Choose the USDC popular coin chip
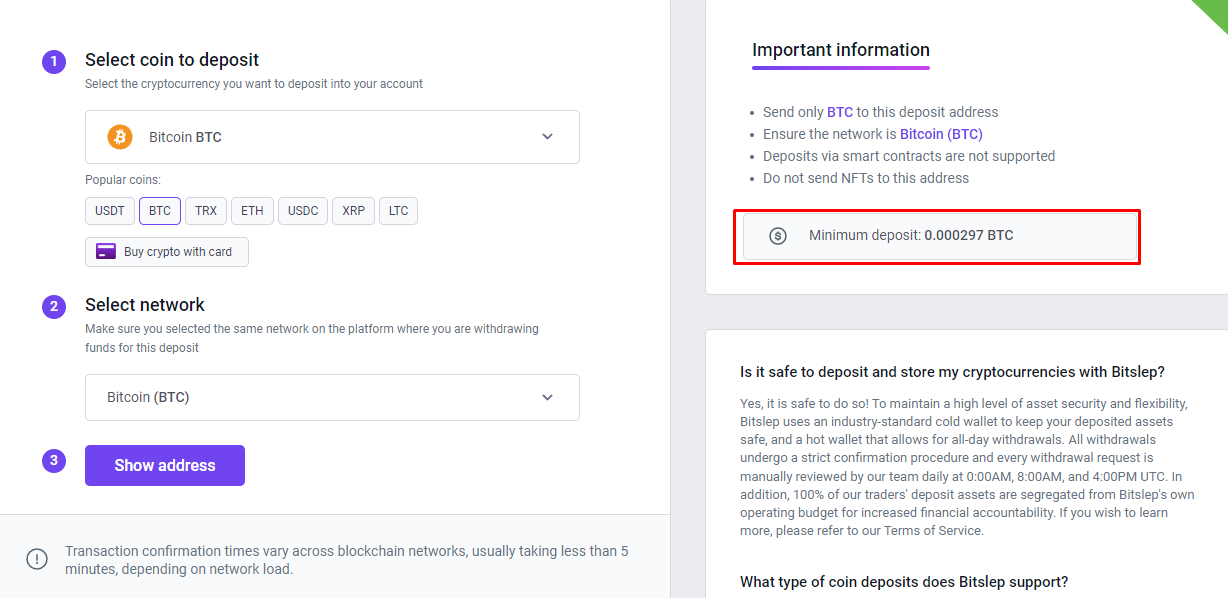1228x598 pixels. (x=303, y=211)
